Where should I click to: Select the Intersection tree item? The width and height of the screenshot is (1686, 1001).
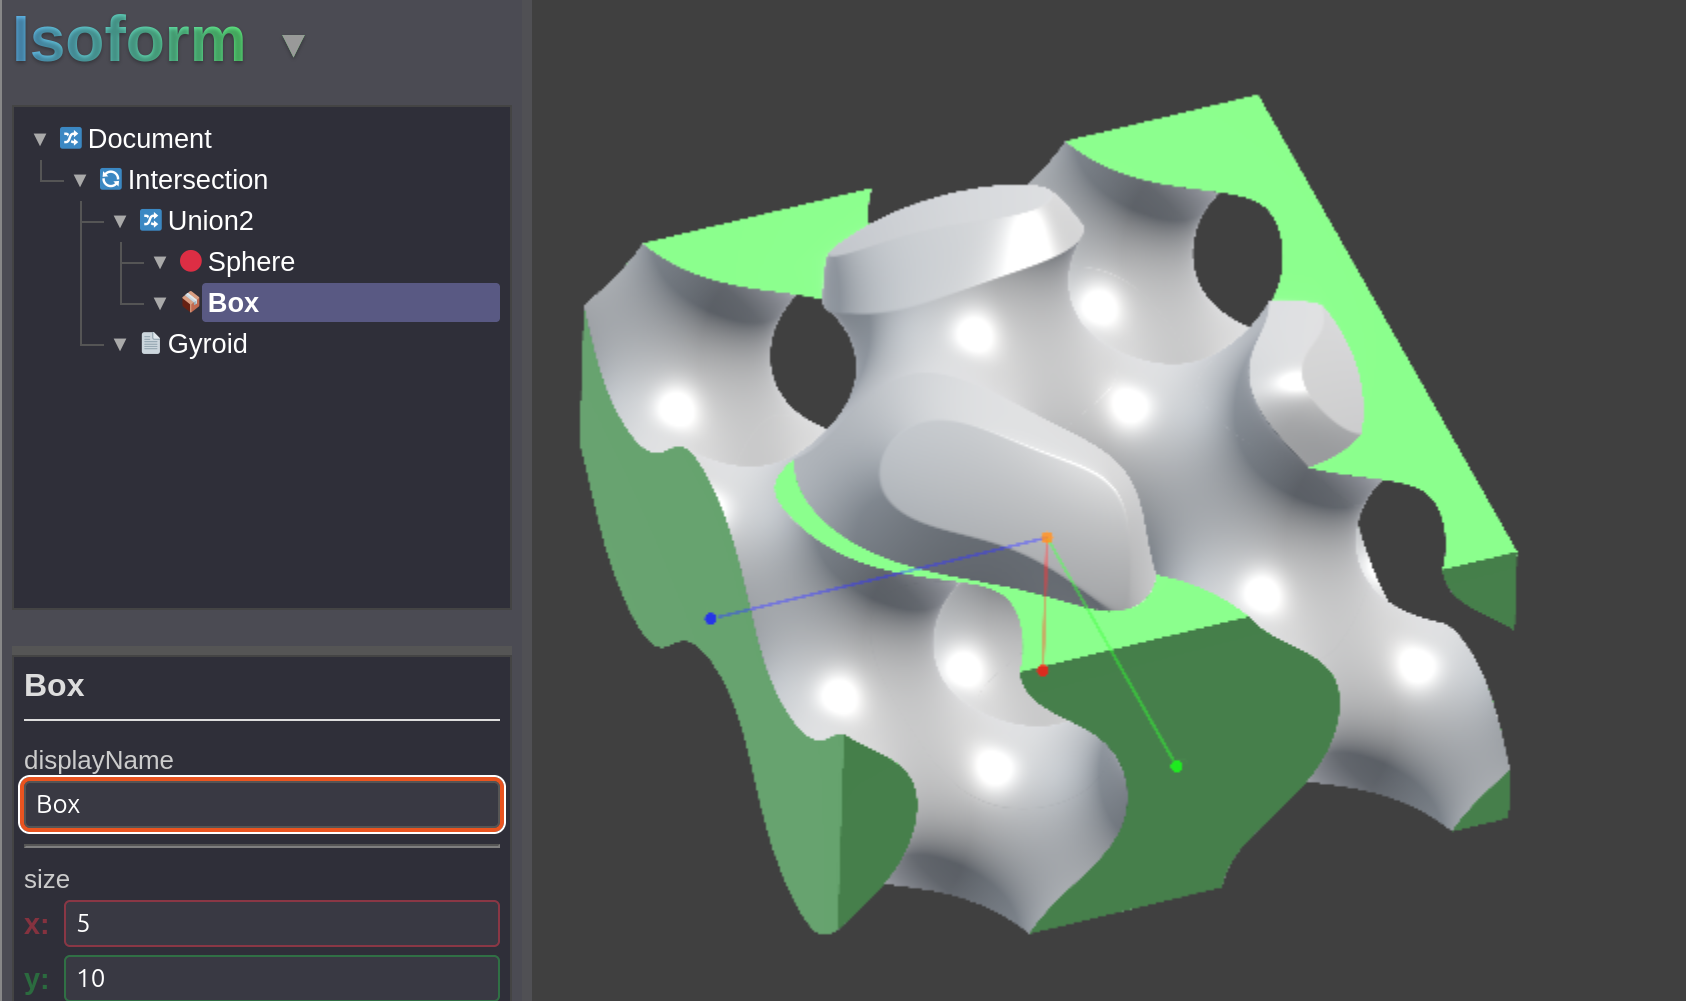tap(197, 180)
